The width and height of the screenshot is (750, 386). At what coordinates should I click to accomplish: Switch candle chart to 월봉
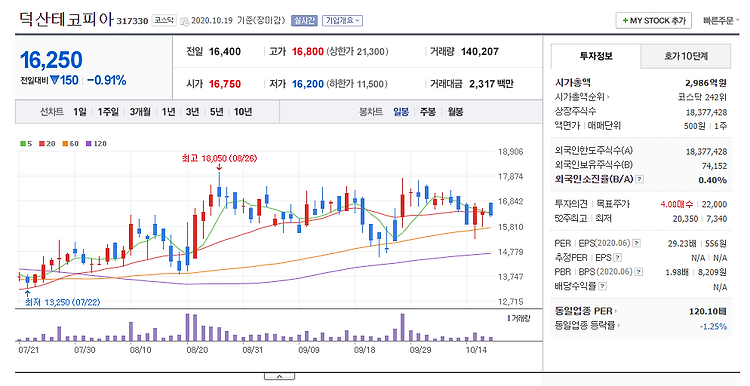(x=455, y=112)
